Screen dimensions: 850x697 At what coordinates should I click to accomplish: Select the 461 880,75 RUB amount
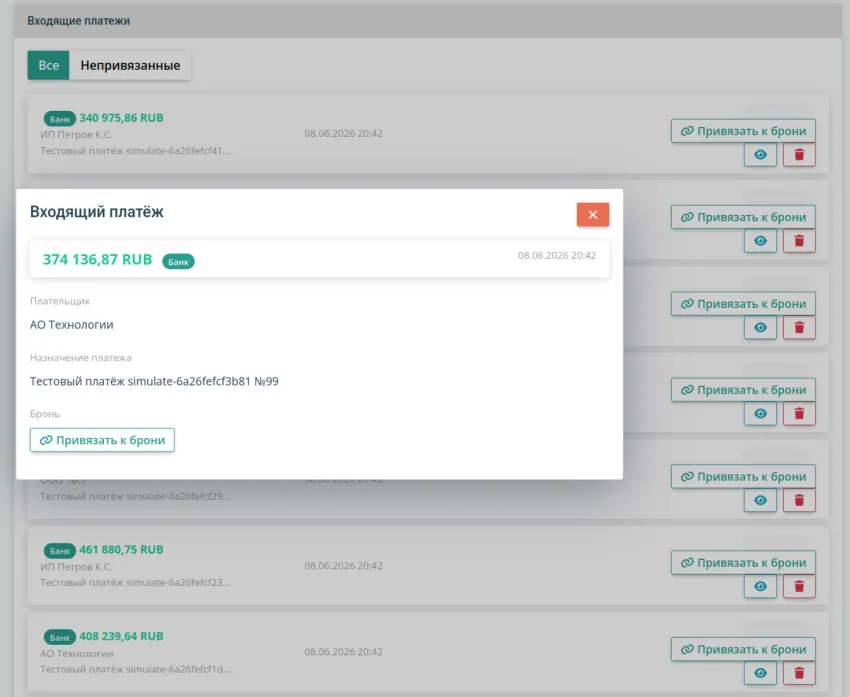pos(121,550)
